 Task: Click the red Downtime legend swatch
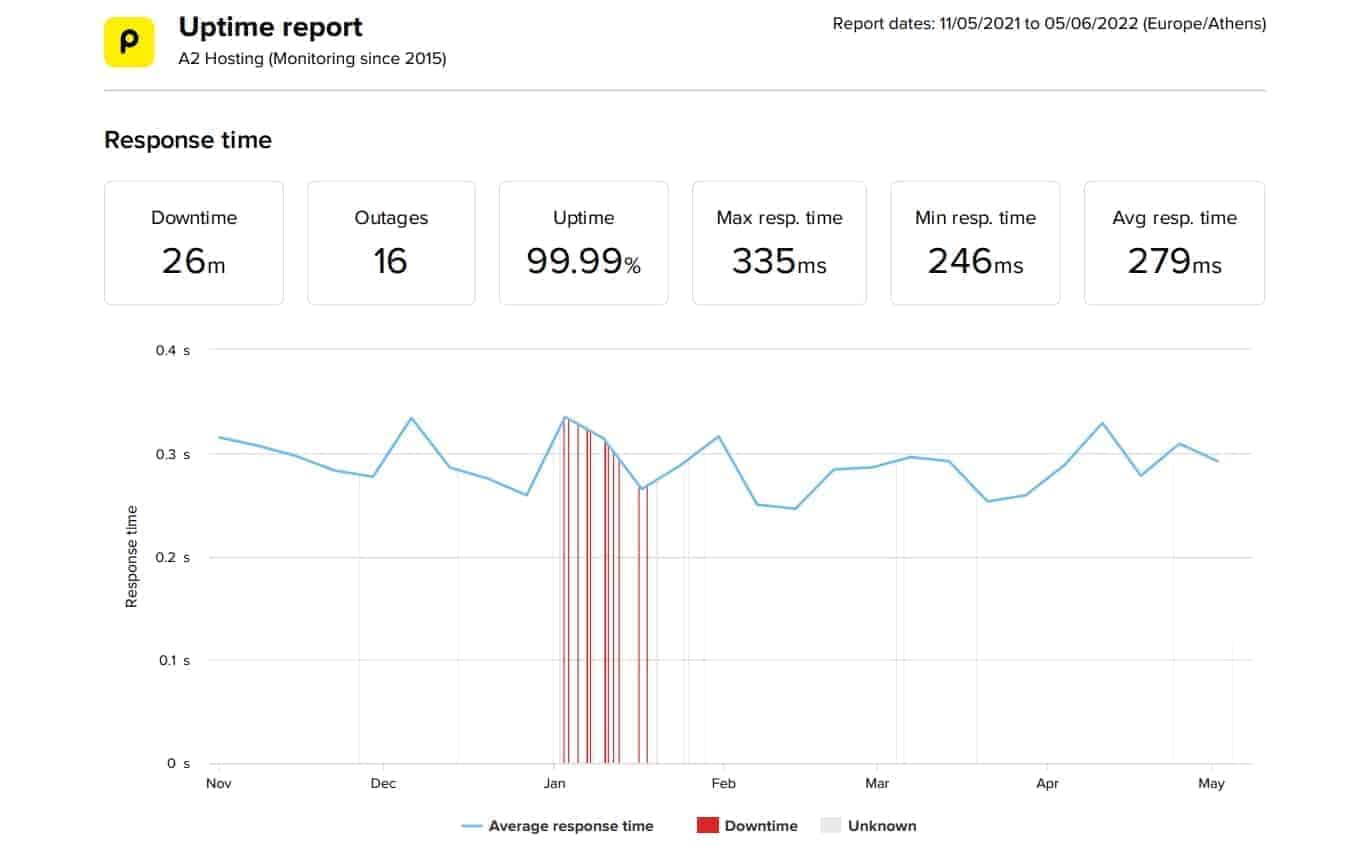(708, 826)
